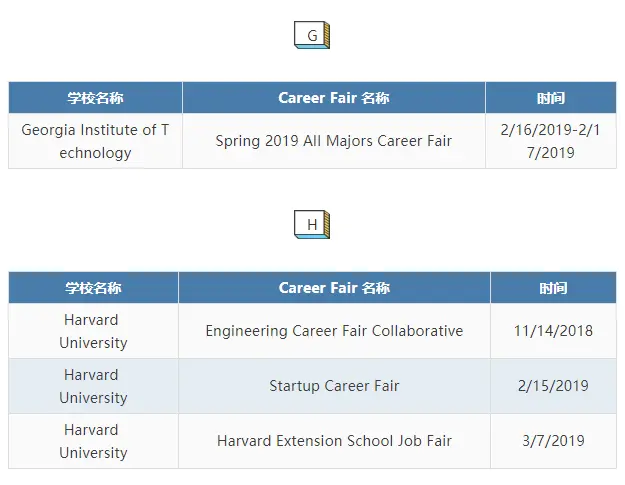Click the 时间 header in G table
Viewport: 625px width, 485px height.
pos(551,98)
